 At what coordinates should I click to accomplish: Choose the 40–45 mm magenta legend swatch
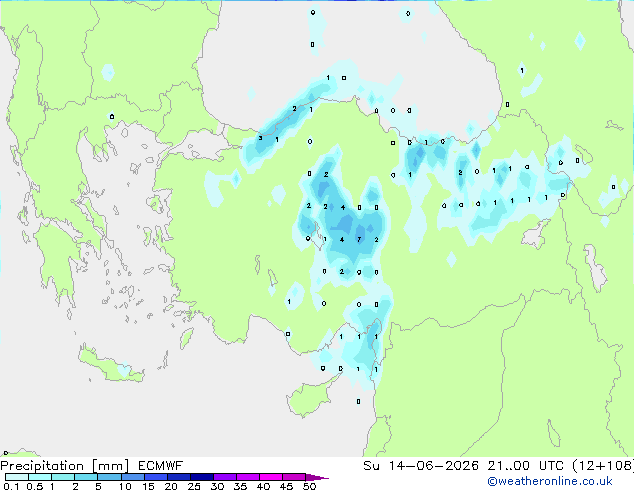[271, 477]
